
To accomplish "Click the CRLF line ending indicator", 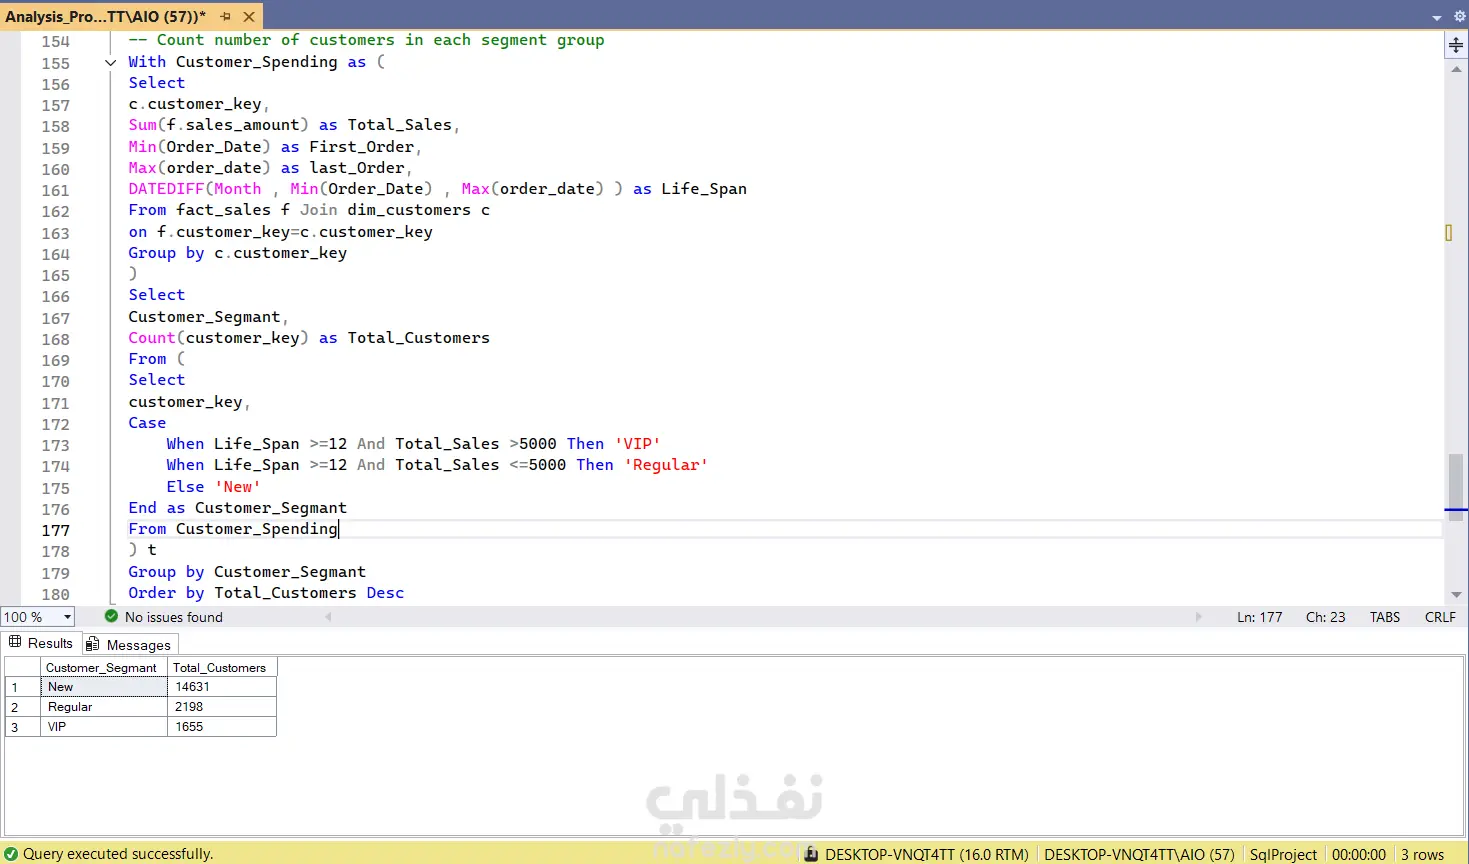I will [x=1440, y=617].
